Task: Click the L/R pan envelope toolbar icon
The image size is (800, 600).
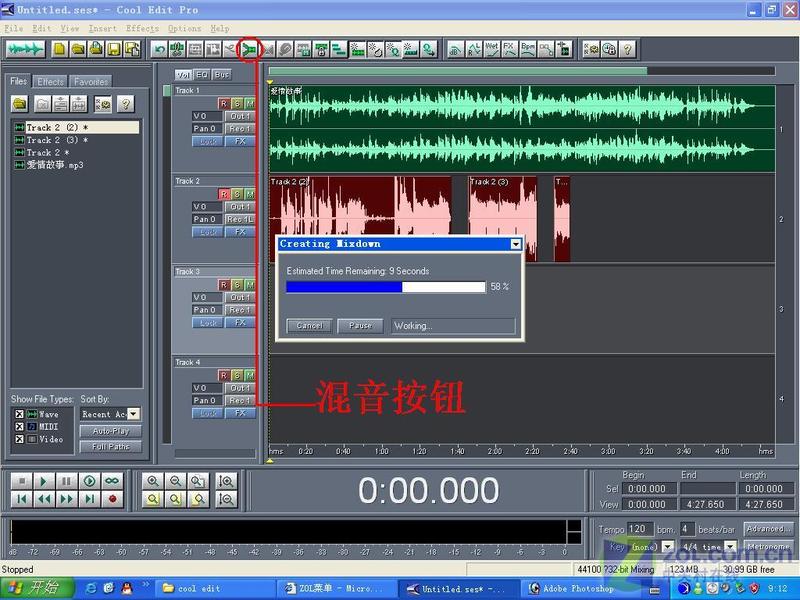Action: point(473,49)
